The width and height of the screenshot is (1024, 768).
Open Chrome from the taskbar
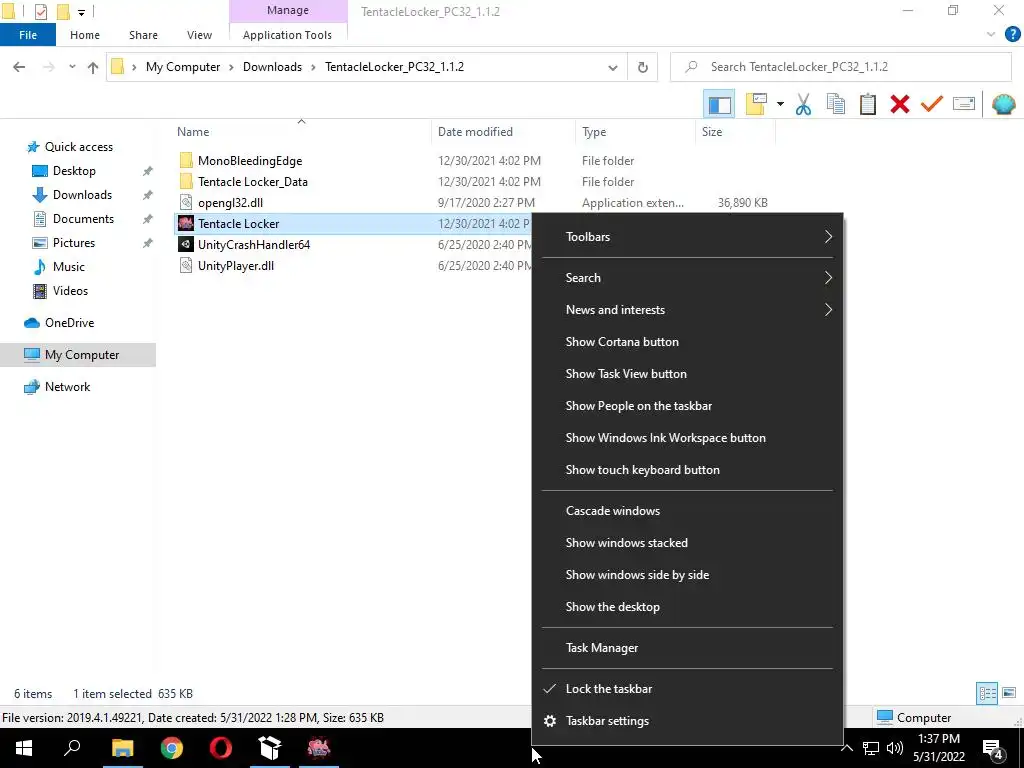point(172,748)
